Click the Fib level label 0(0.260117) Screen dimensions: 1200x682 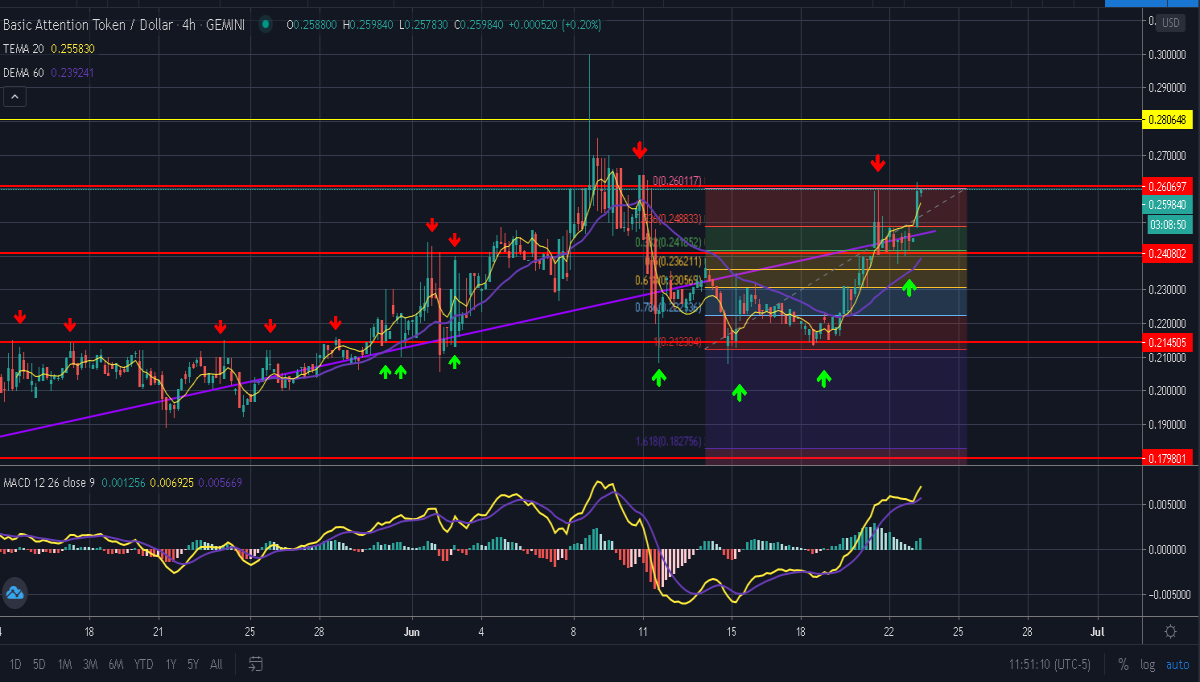[678, 181]
